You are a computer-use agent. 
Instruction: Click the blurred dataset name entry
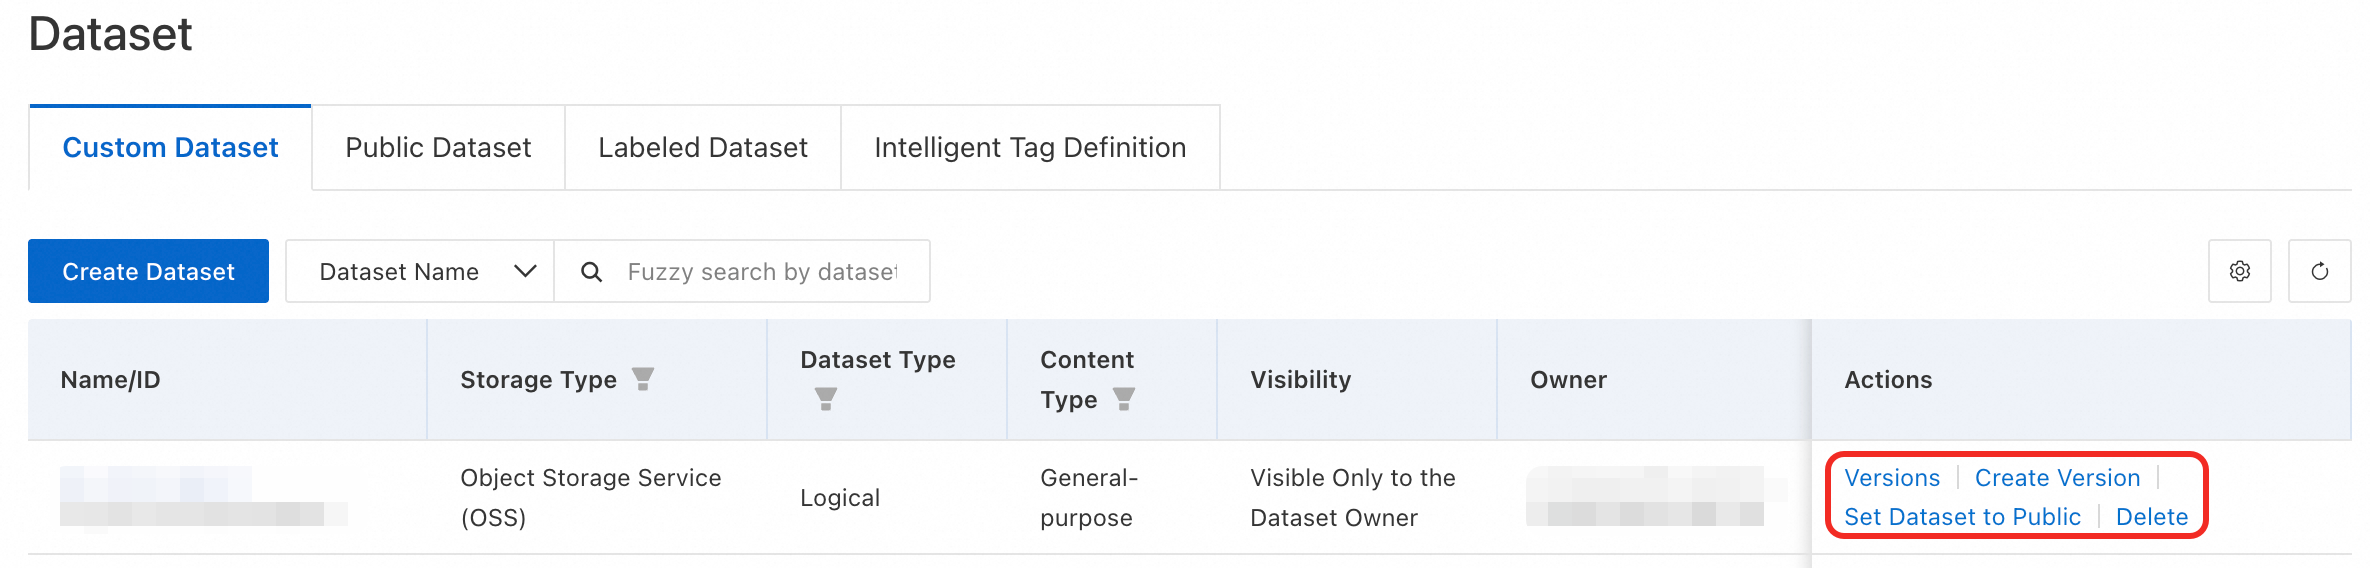point(155,484)
